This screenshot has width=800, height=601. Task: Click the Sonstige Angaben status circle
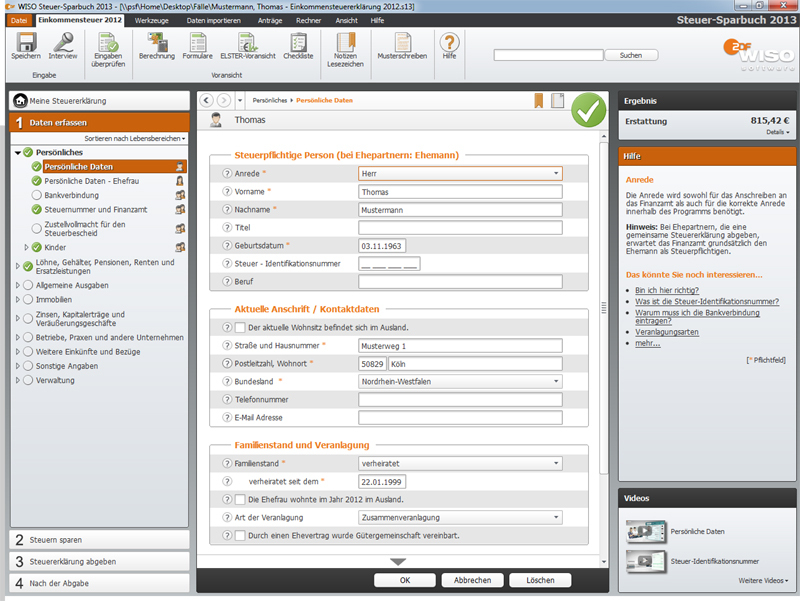click(28, 365)
